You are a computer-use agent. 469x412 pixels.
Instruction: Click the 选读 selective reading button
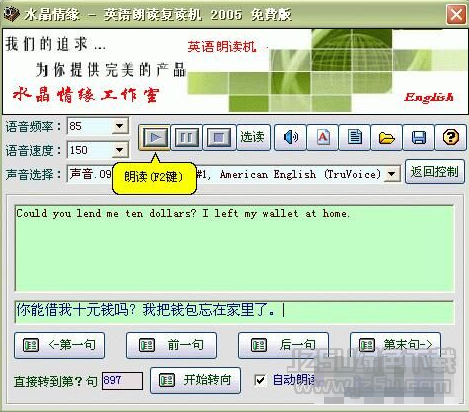(x=253, y=137)
